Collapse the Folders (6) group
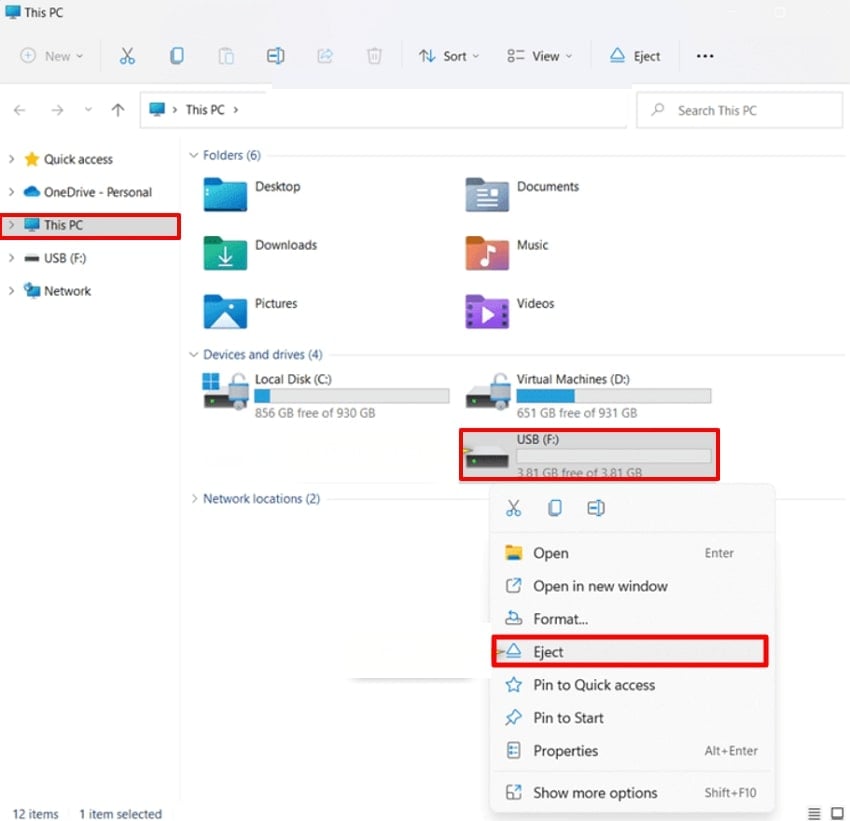The image size is (850, 821). tap(194, 155)
